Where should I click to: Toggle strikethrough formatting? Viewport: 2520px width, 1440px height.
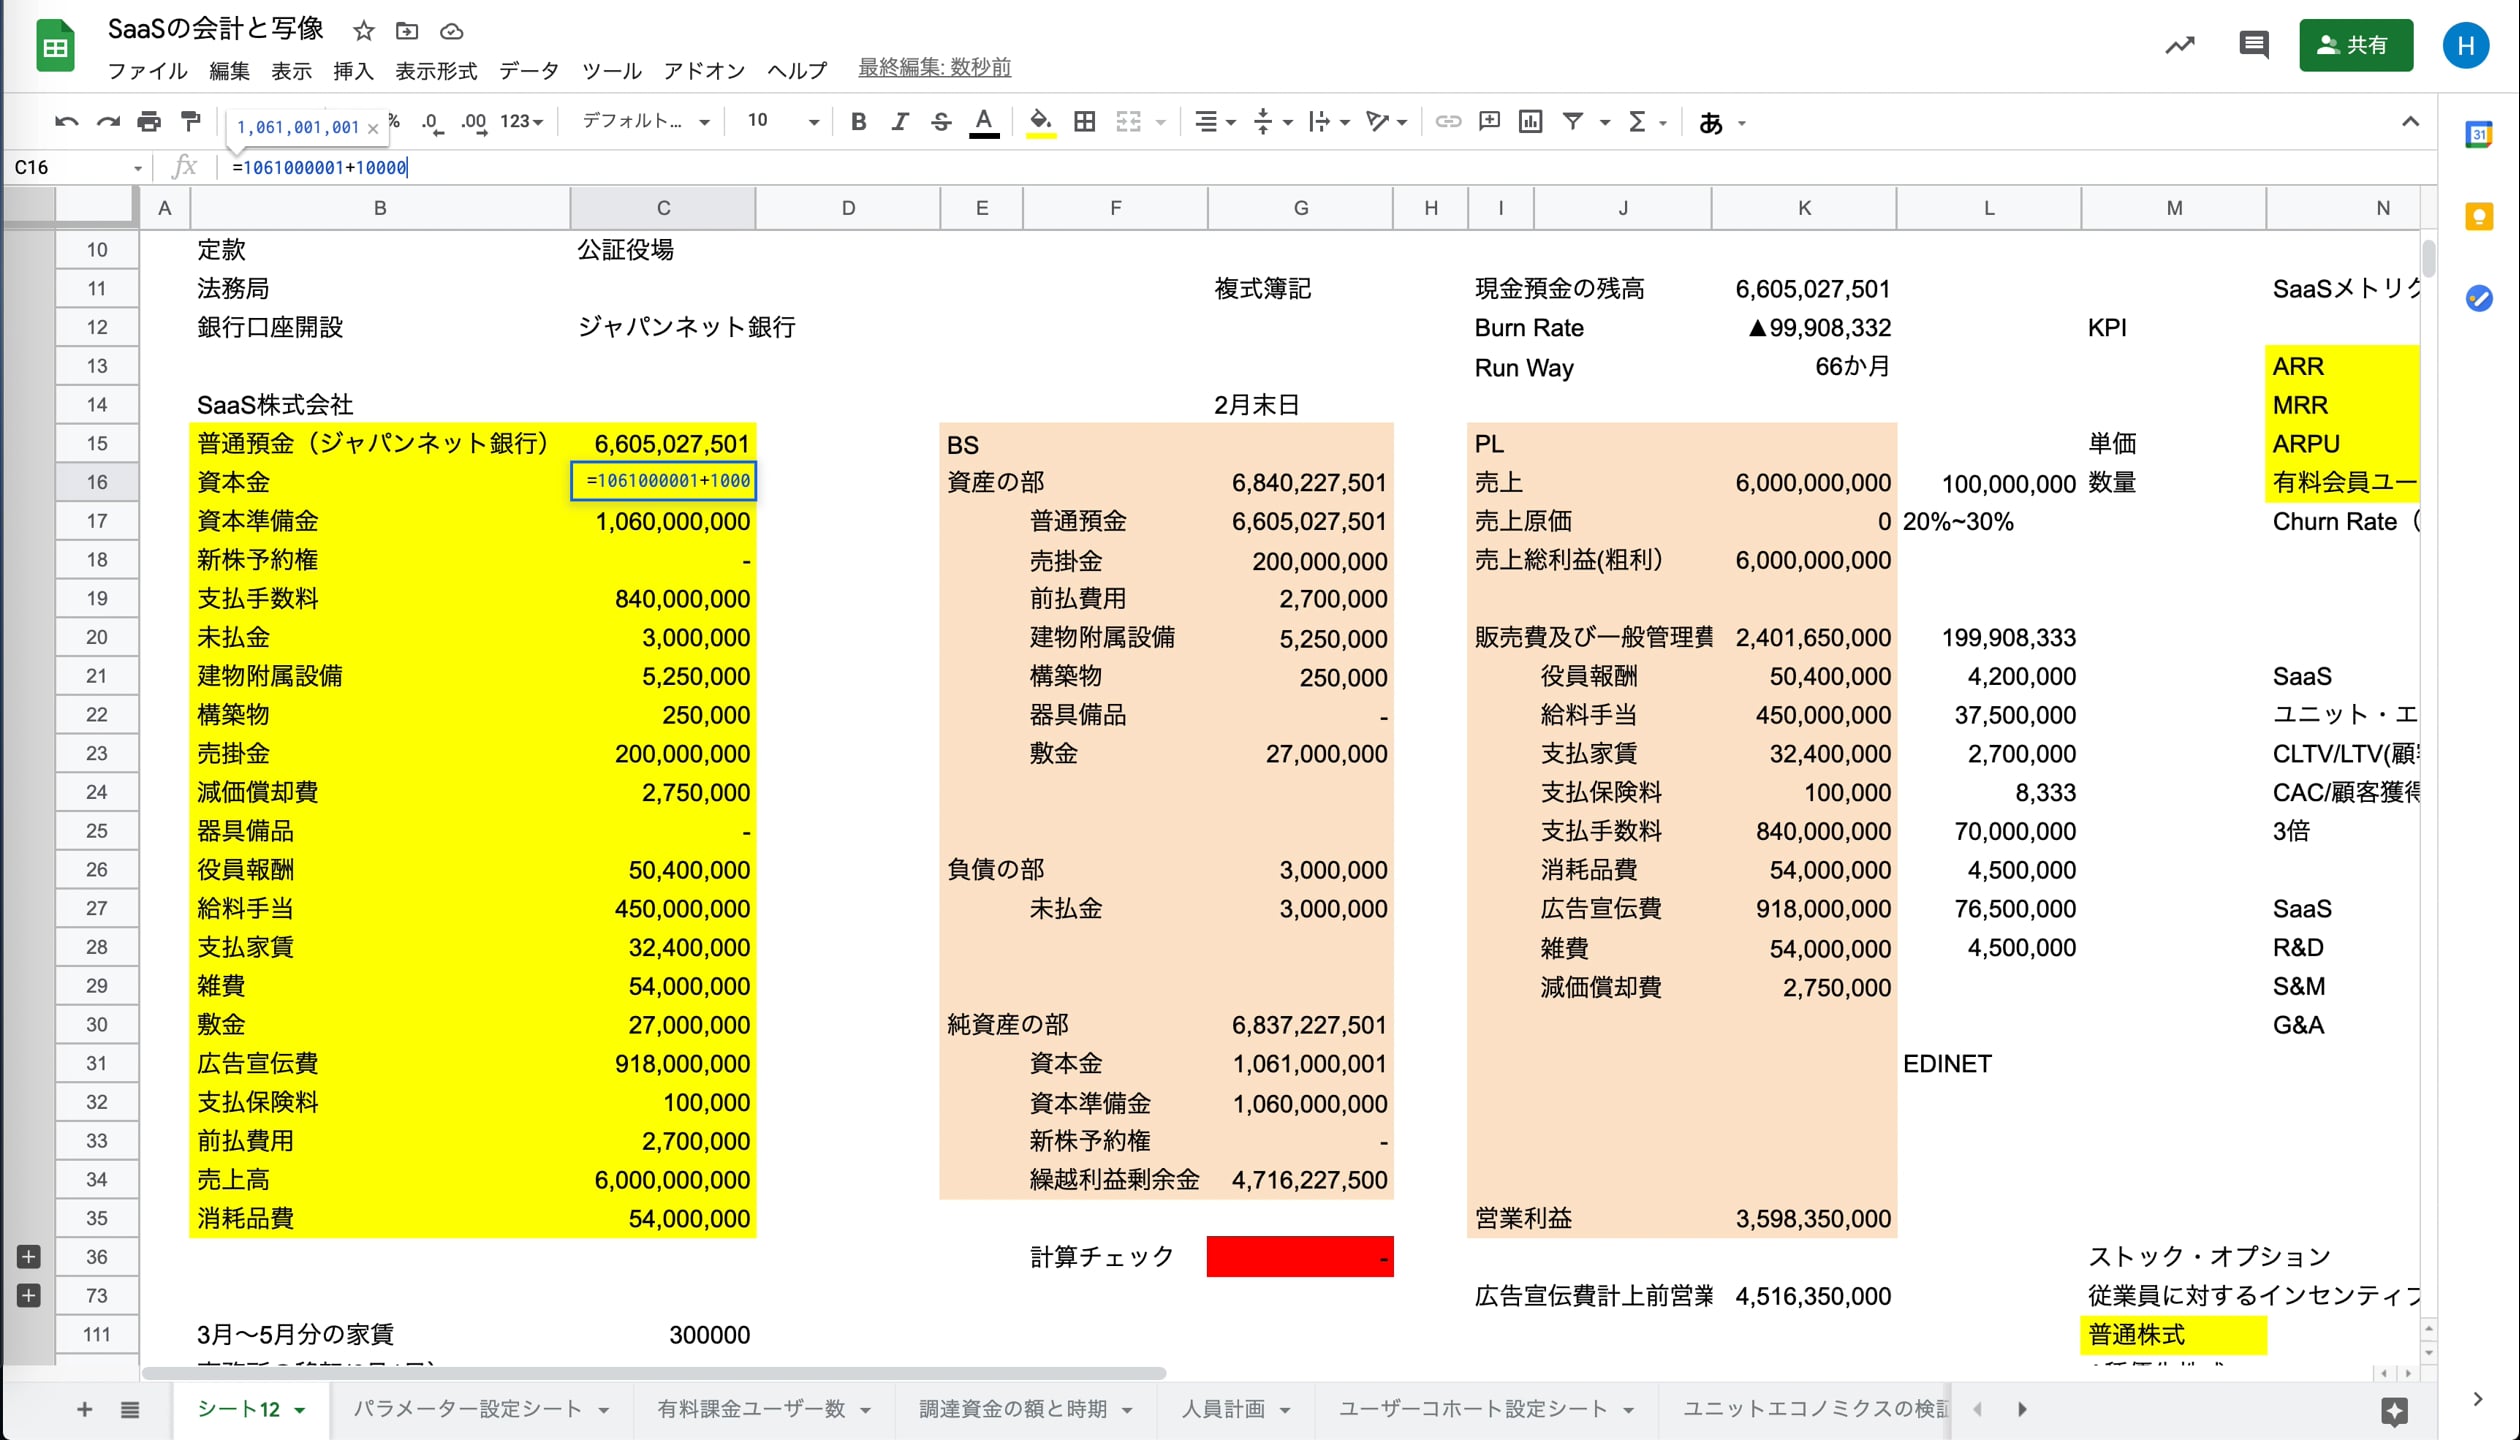(x=940, y=122)
